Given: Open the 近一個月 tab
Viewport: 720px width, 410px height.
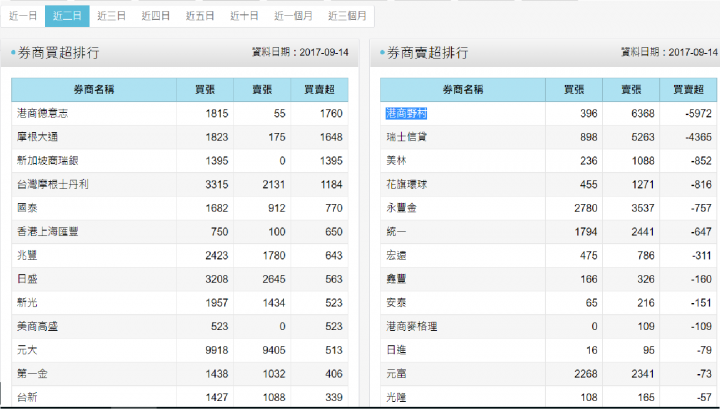Looking at the screenshot, I should click(293, 16).
